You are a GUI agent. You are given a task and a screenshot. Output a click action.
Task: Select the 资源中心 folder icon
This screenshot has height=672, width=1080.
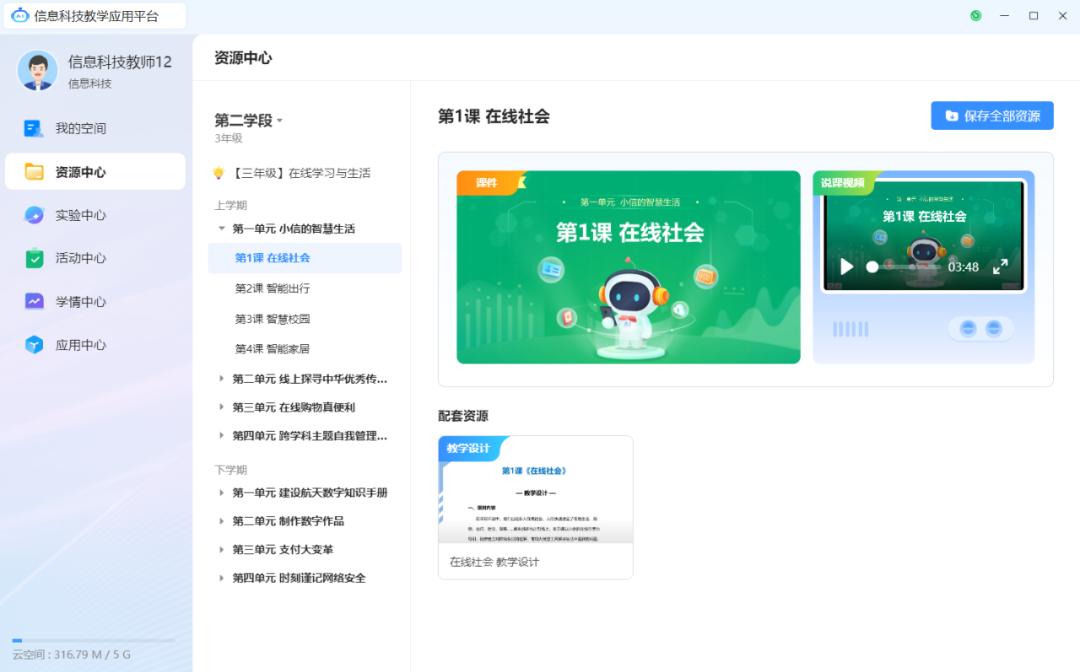(x=31, y=171)
